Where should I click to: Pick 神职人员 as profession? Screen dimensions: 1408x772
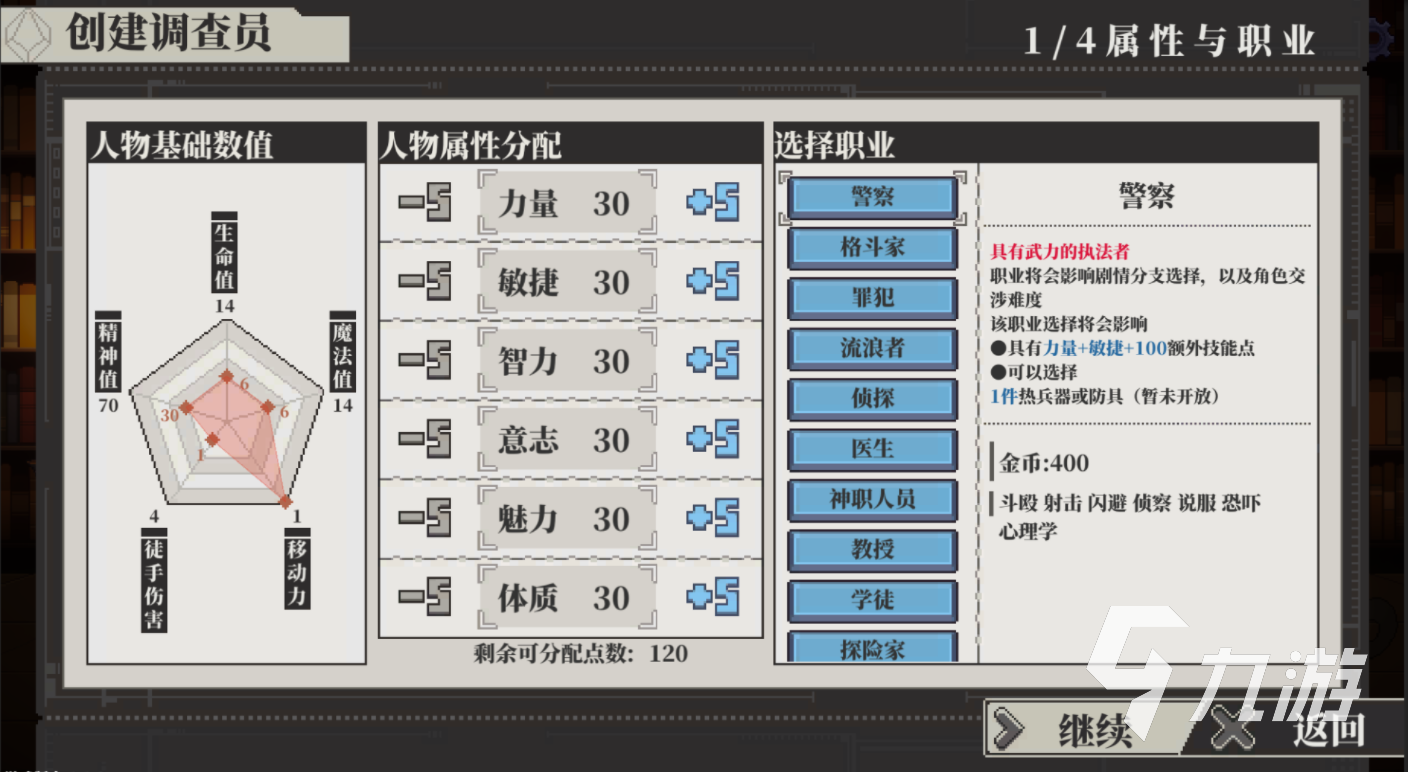click(x=872, y=499)
